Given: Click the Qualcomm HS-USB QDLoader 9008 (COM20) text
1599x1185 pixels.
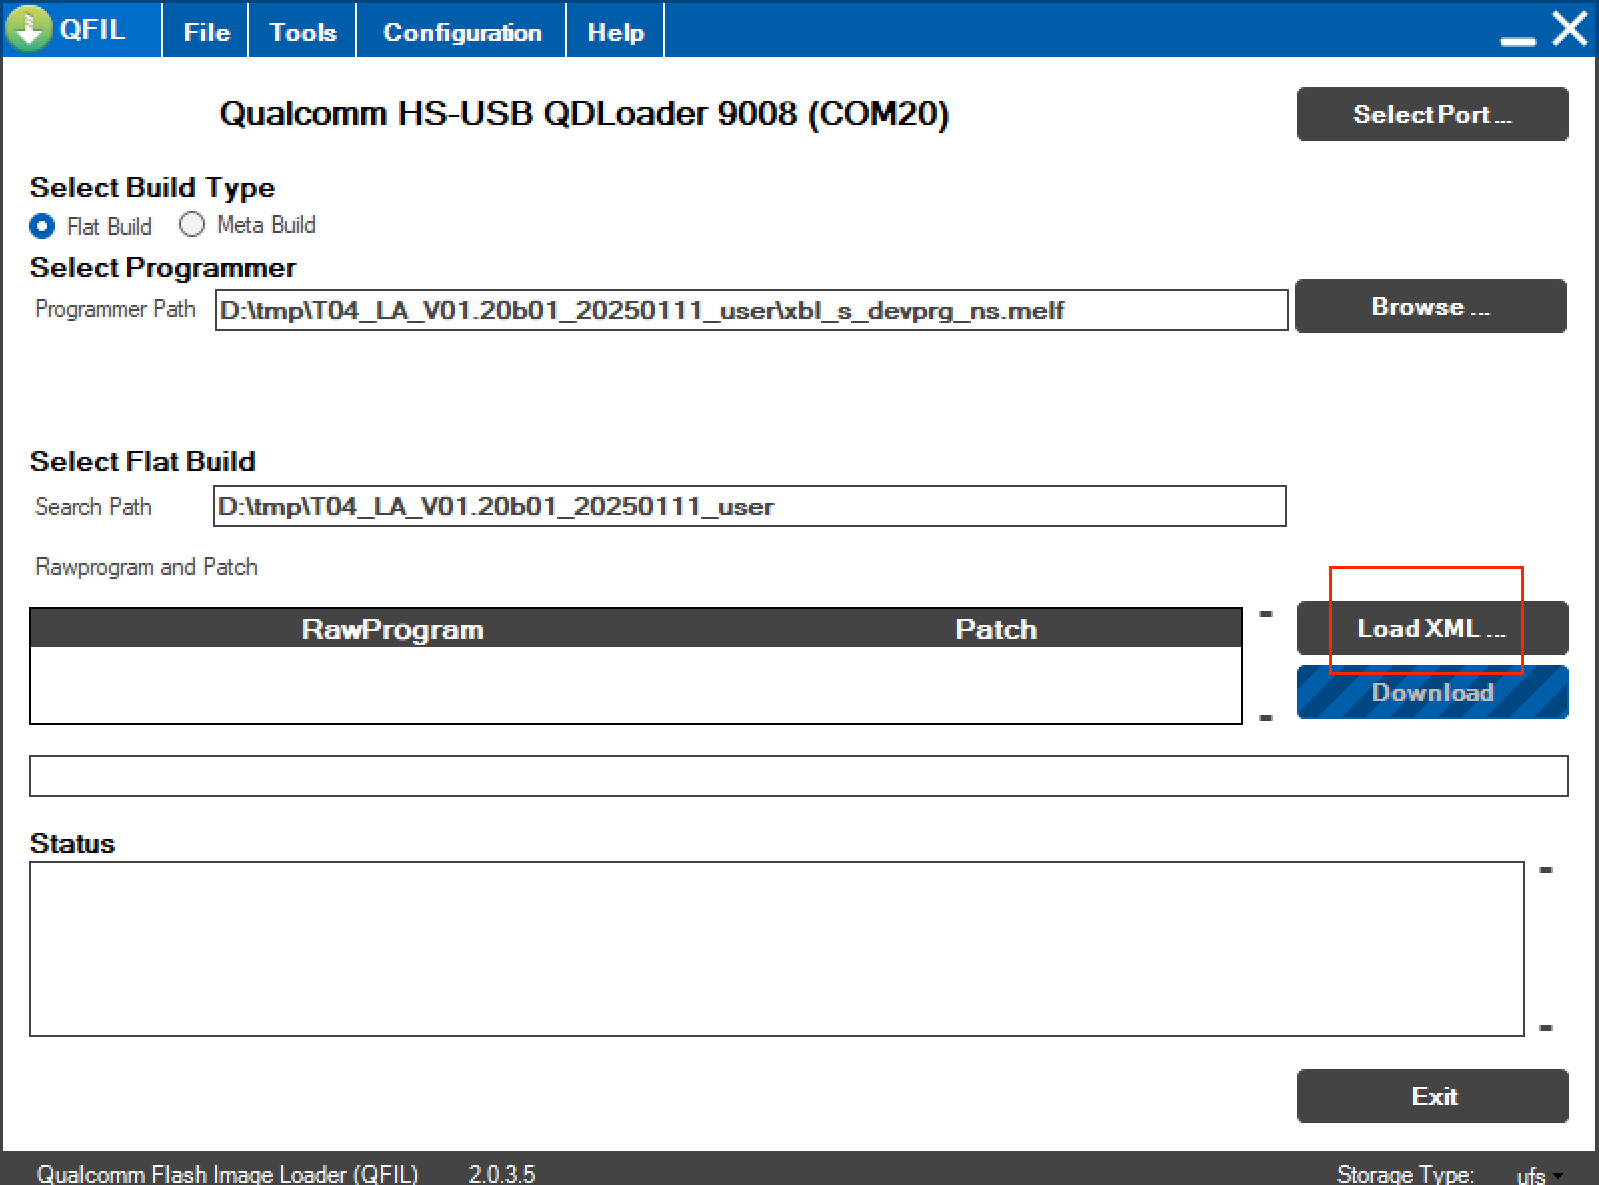Looking at the screenshot, I should click(584, 114).
